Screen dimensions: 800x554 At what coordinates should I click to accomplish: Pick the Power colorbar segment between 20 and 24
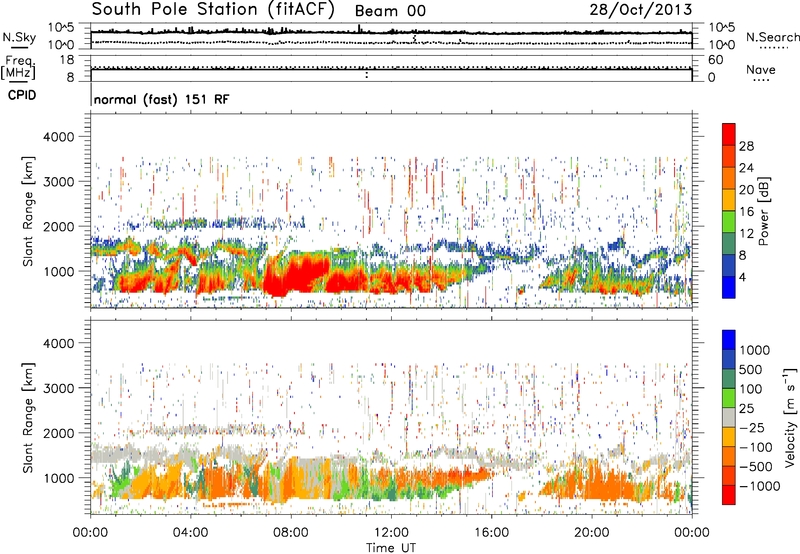point(729,178)
